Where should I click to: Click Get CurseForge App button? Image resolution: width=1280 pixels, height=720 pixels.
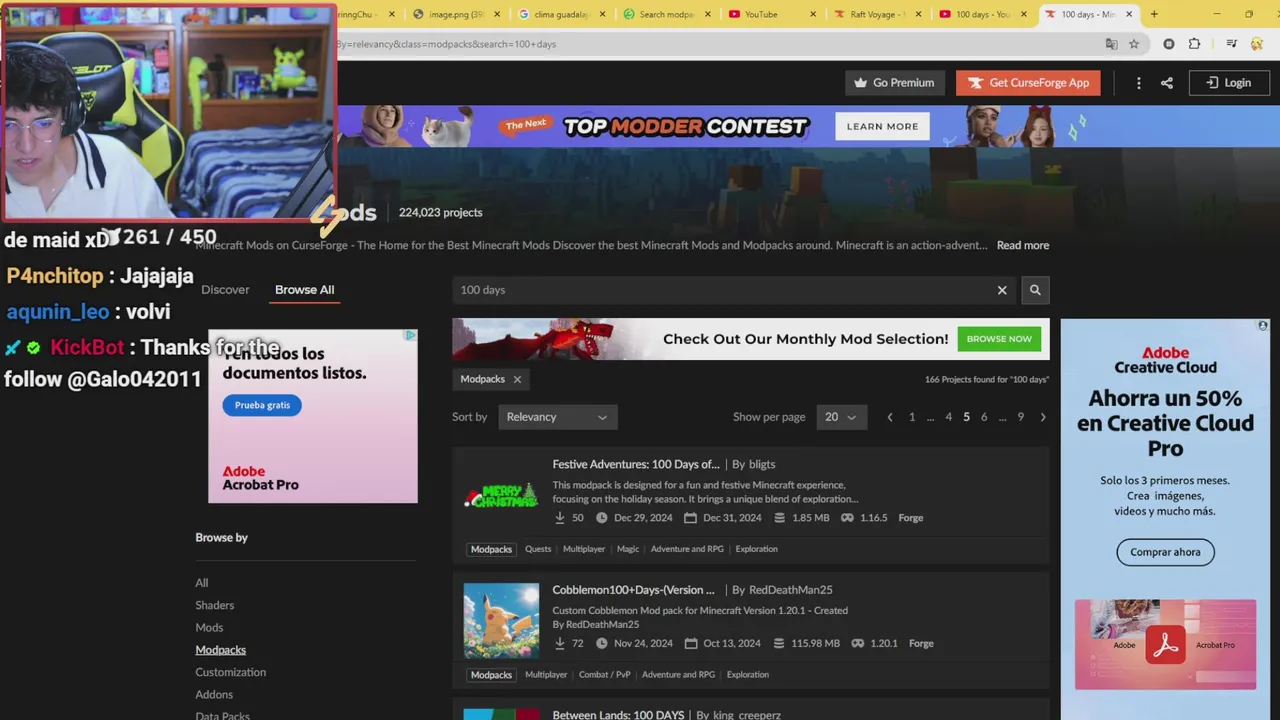(1028, 83)
